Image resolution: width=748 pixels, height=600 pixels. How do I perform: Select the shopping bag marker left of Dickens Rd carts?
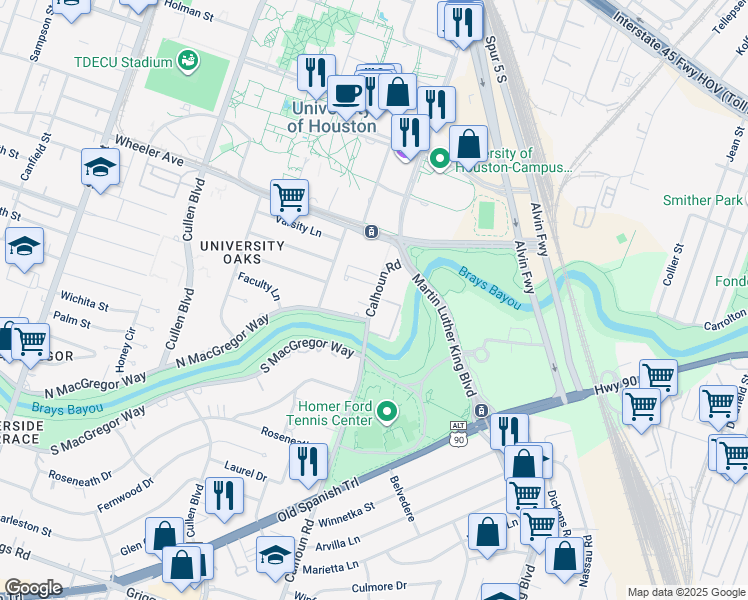pos(487,532)
